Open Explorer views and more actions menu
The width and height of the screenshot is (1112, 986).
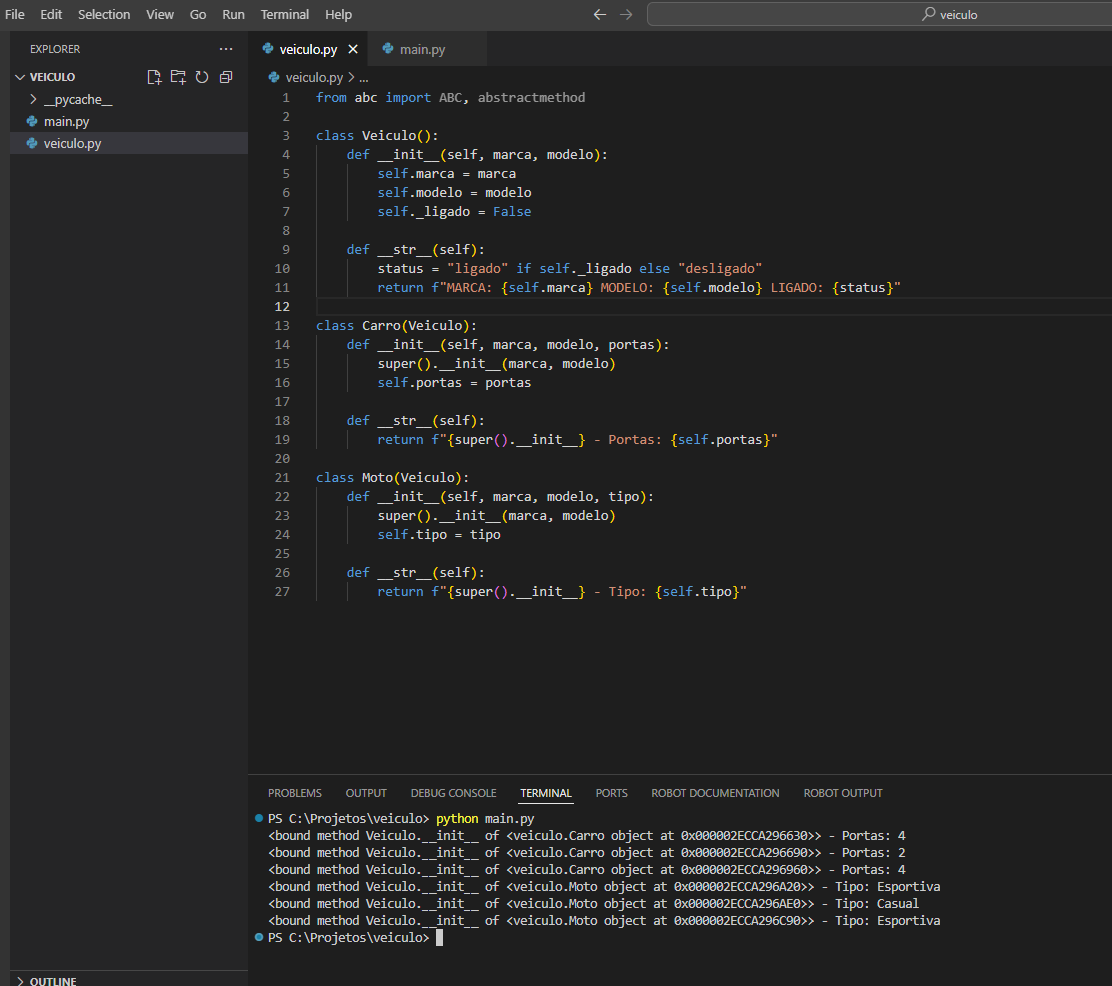pos(226,49)
